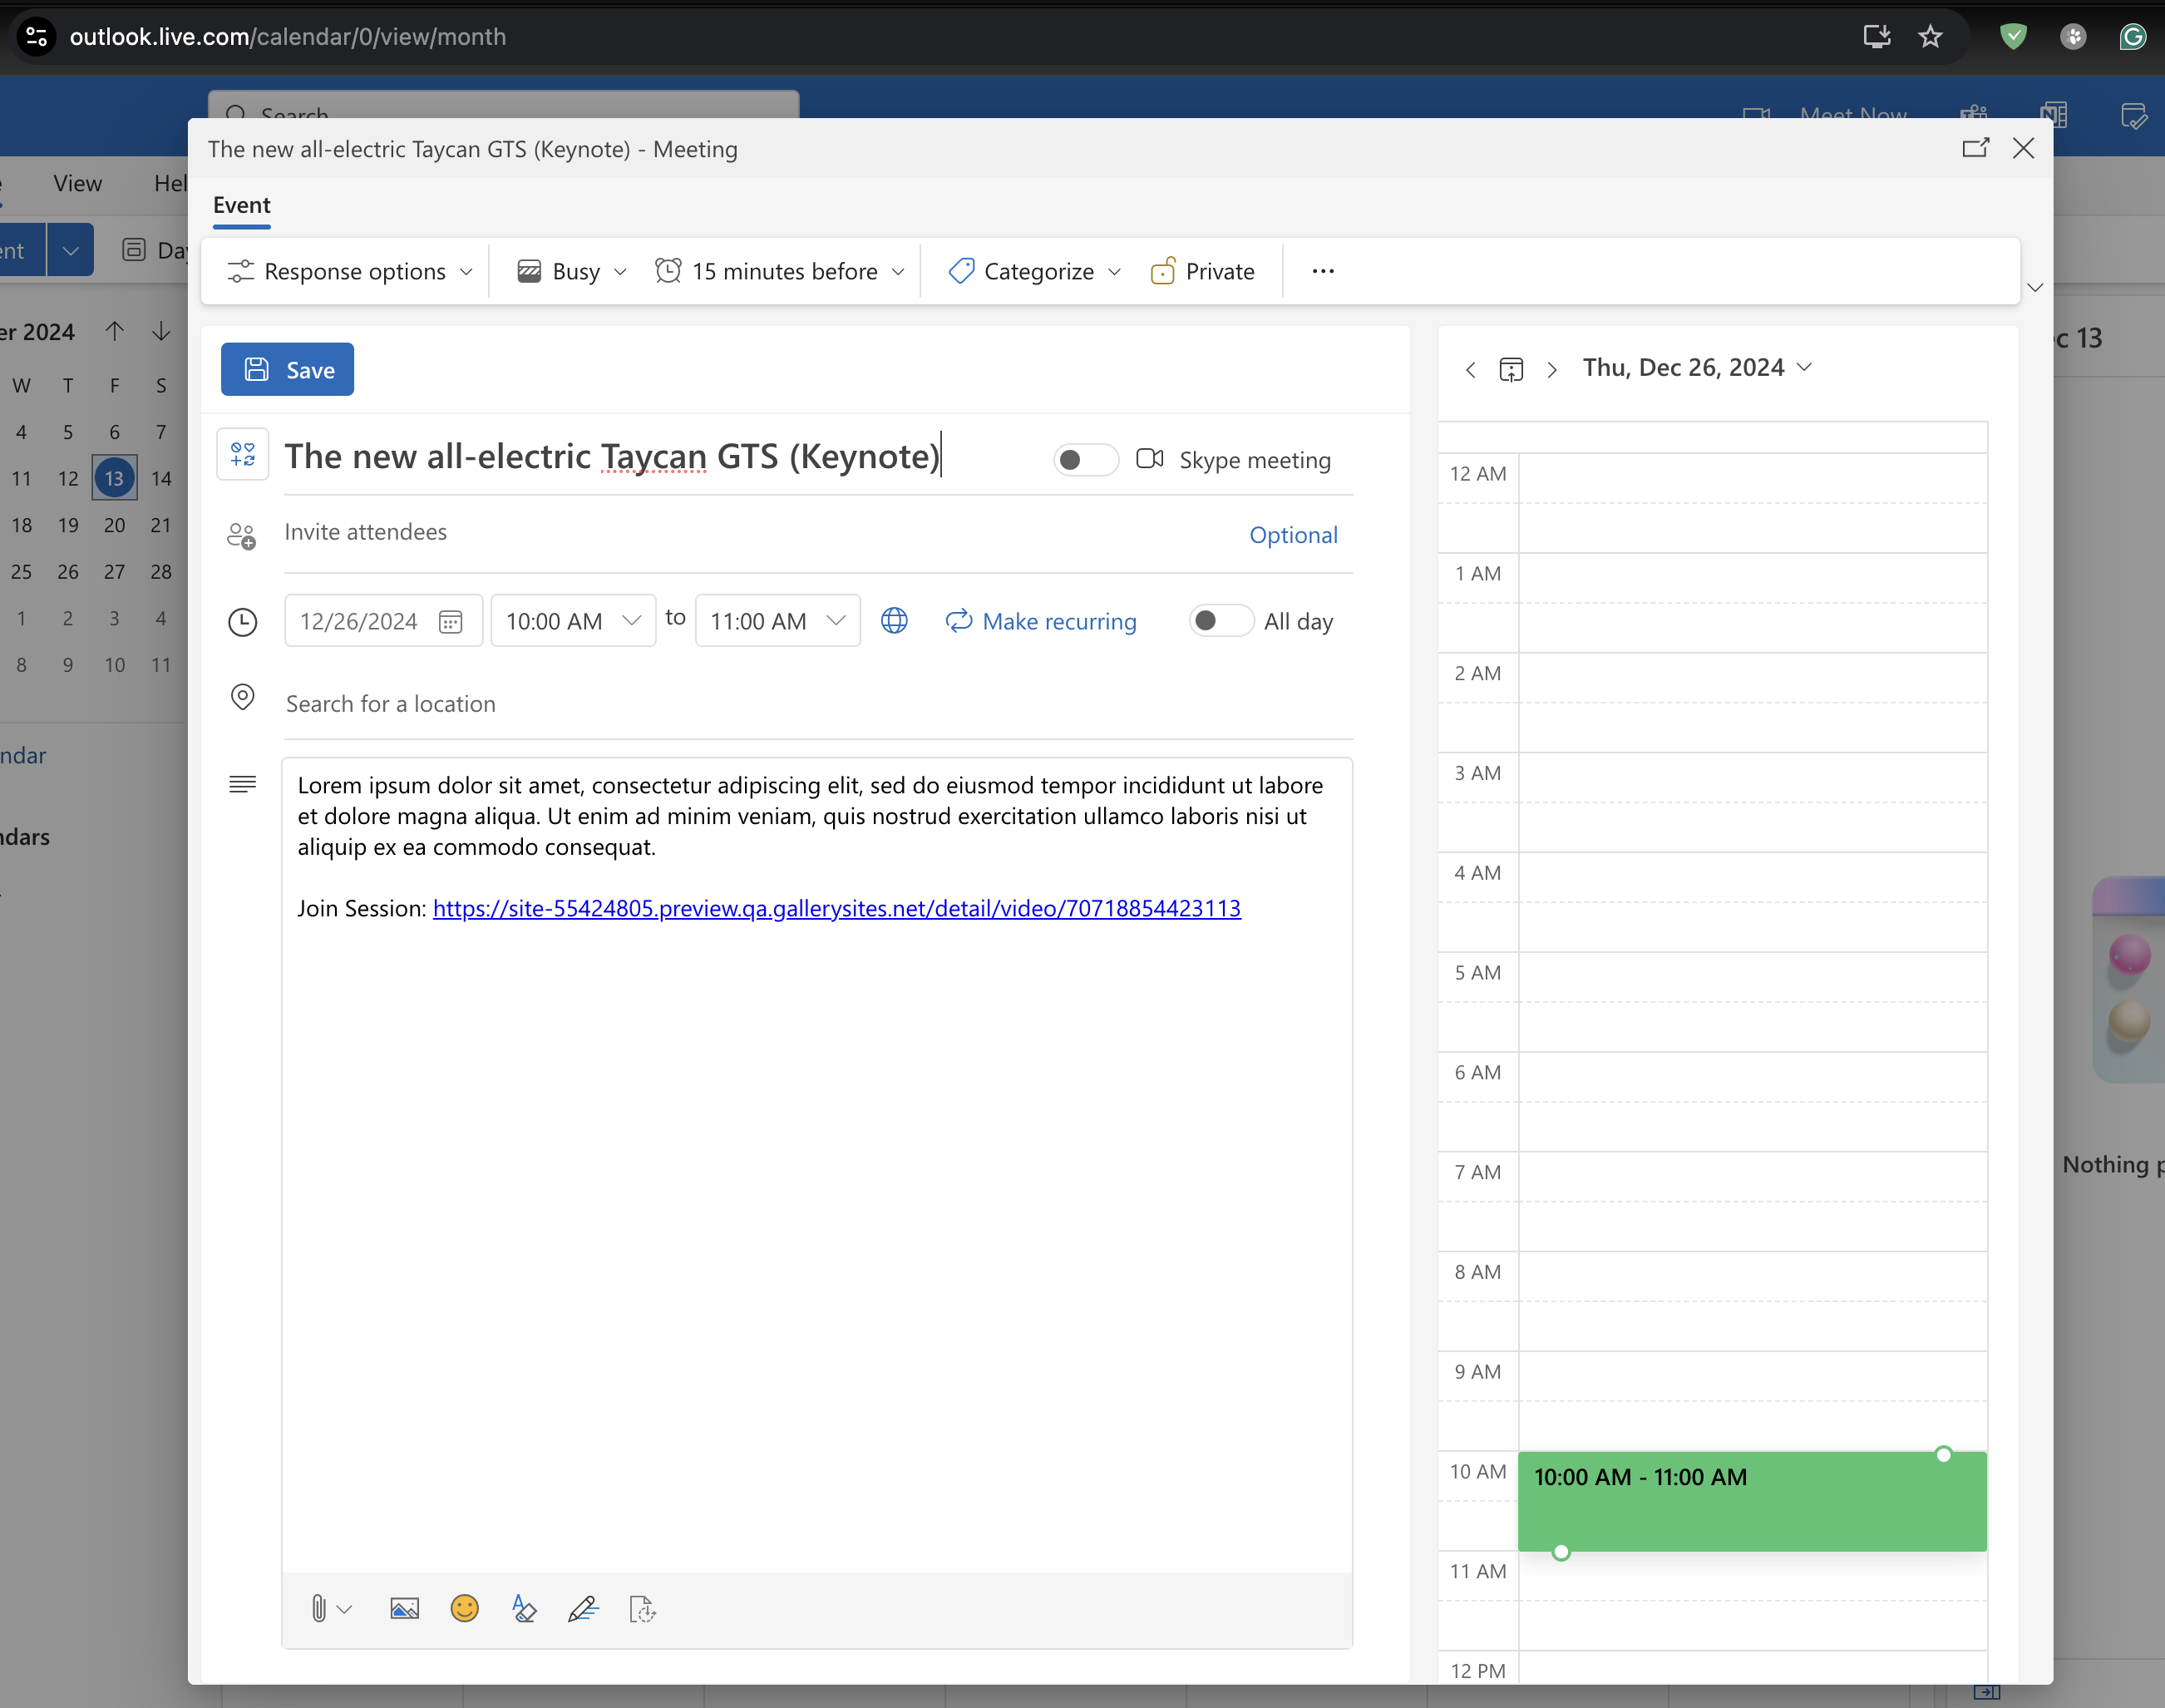The width and height of the screenshot is (2165, 1708).
Task: Toggle the All day switch
Action: click(1221, 621)
